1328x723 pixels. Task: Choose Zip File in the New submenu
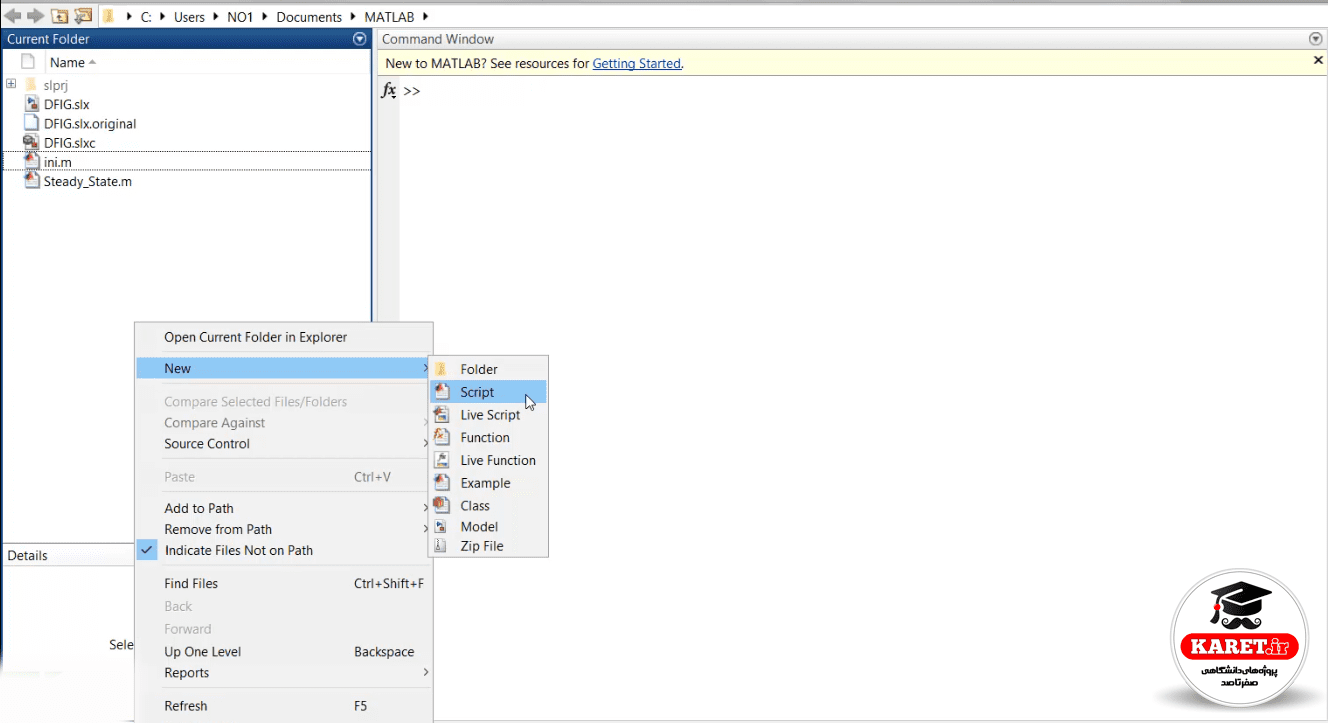click(x=488, y=546)
